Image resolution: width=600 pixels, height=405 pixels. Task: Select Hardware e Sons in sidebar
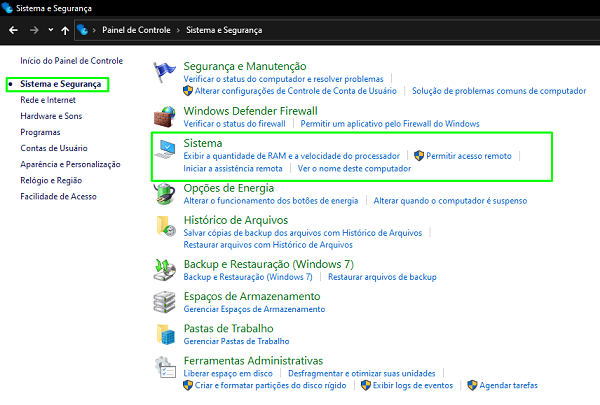[51, 116]
